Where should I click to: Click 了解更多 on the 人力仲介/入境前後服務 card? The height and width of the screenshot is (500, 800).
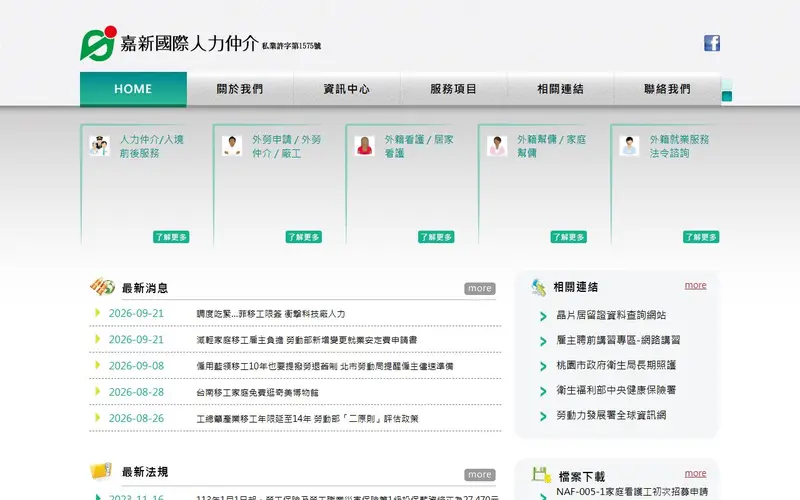point(171,237)
